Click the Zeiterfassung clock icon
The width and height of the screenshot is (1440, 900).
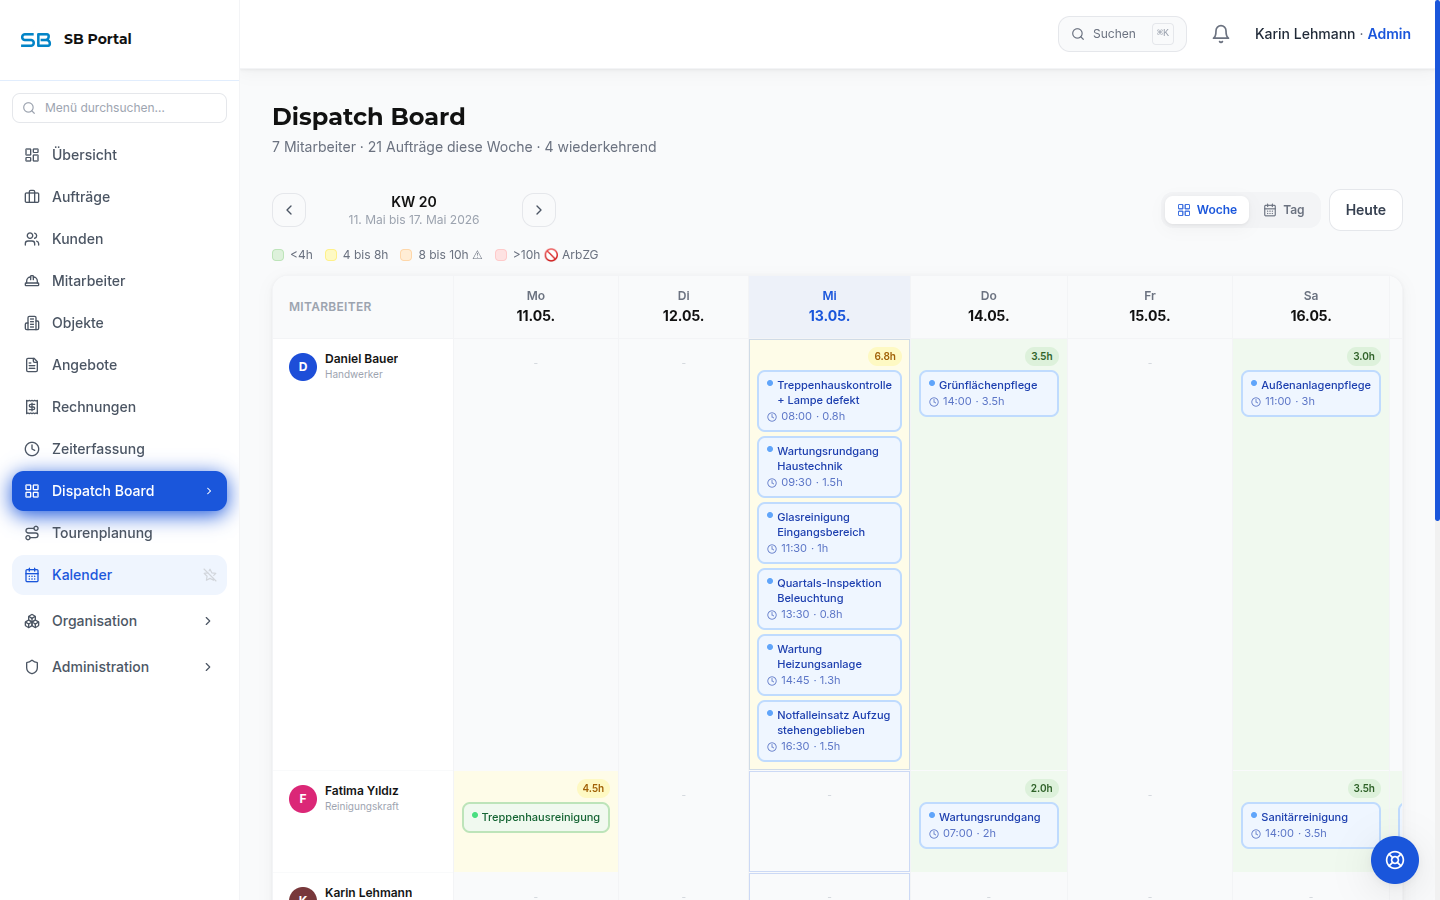[x=32, y=449]
